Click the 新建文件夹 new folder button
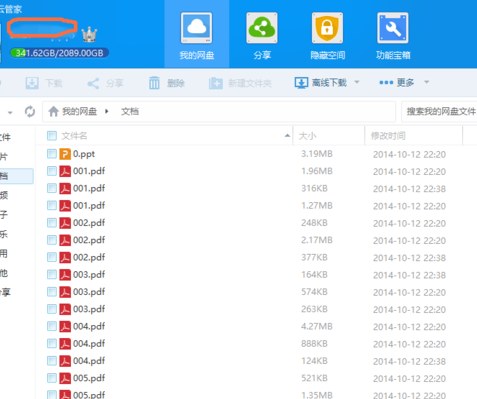Screen dimensions: 477x399 click(x=240, y=83)
